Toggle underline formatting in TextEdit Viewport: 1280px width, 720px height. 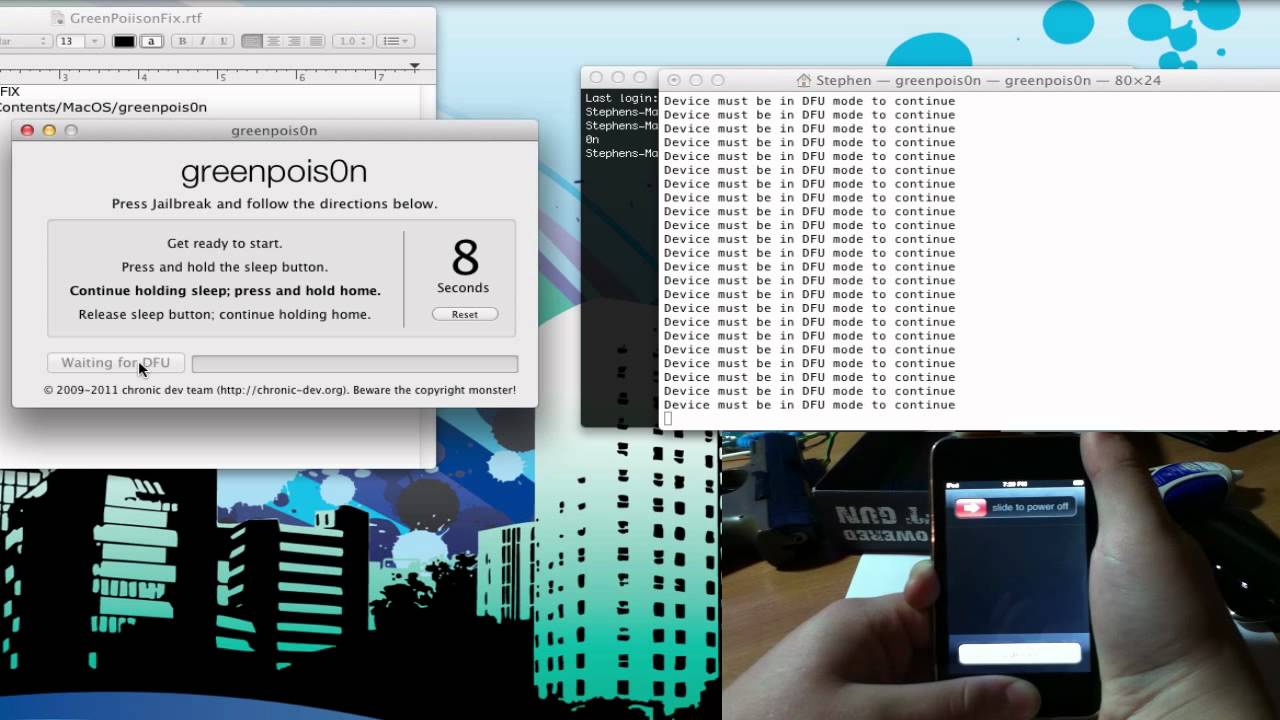[224, 41]
